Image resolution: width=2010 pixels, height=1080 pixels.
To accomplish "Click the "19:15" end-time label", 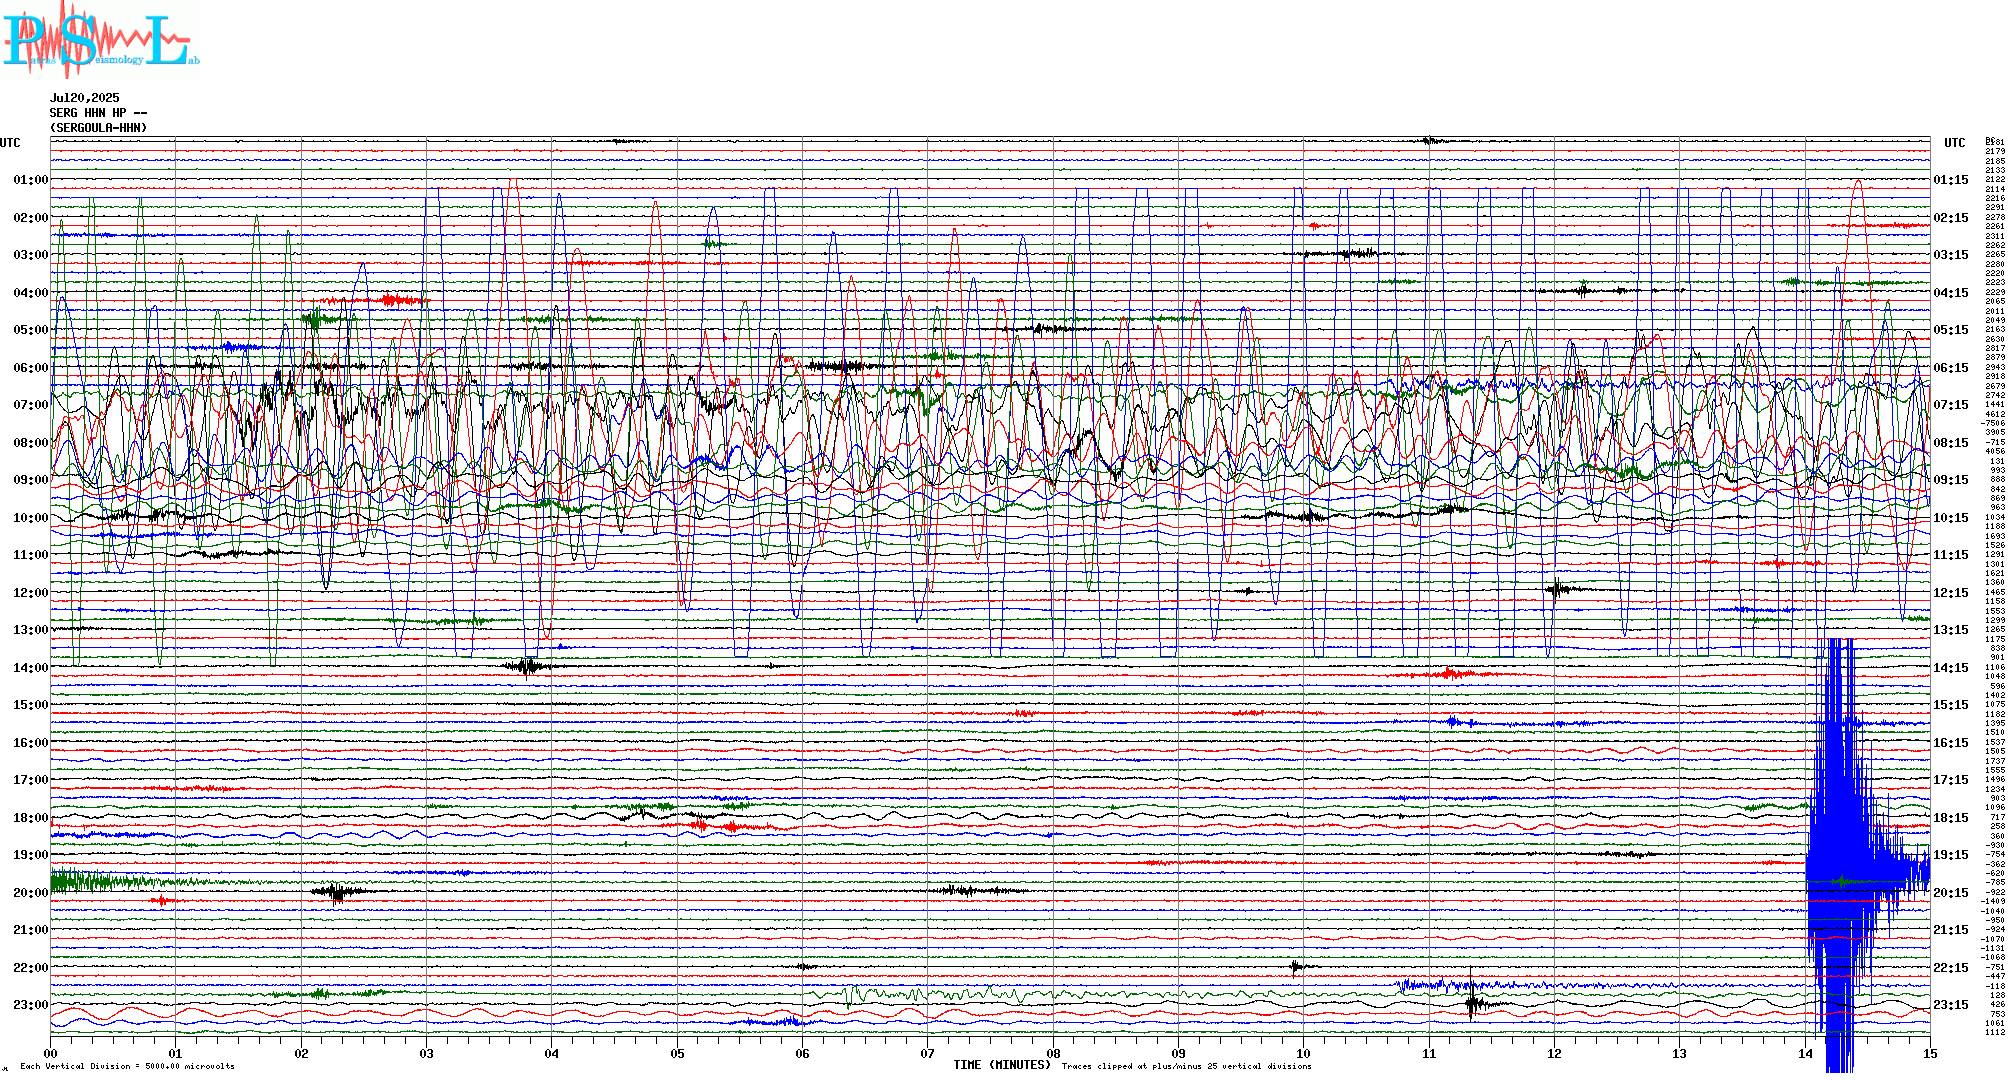I will coord(1951,855).
